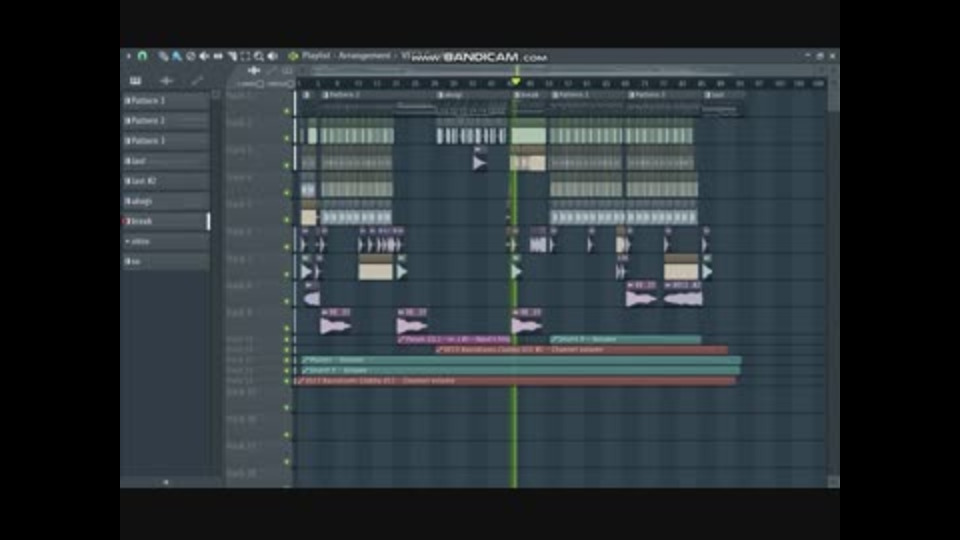Select the highlighted 'break' pattern
Screen dimensions: 960x540
166,221
